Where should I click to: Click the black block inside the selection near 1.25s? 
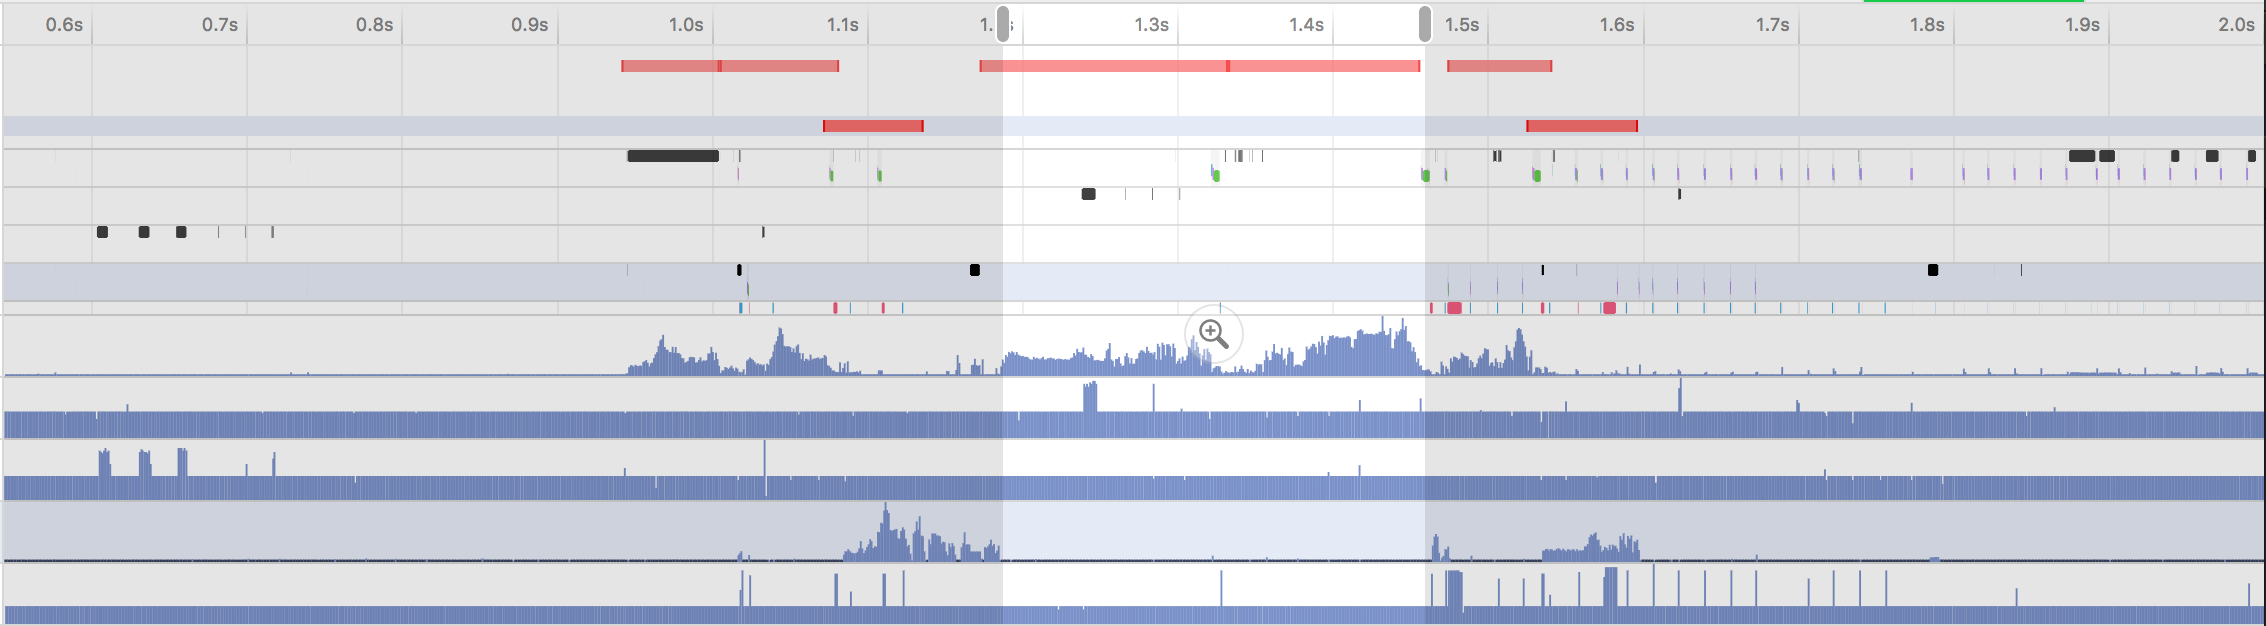pyautogui.click(x=1089, y=194)
